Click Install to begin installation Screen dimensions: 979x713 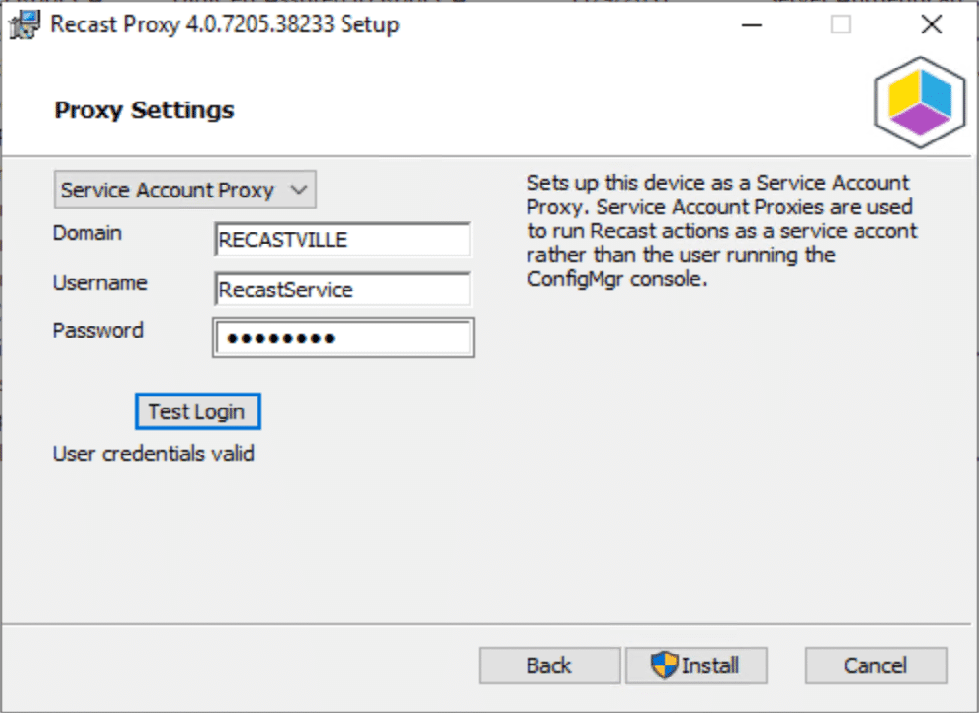click(696, 664)
